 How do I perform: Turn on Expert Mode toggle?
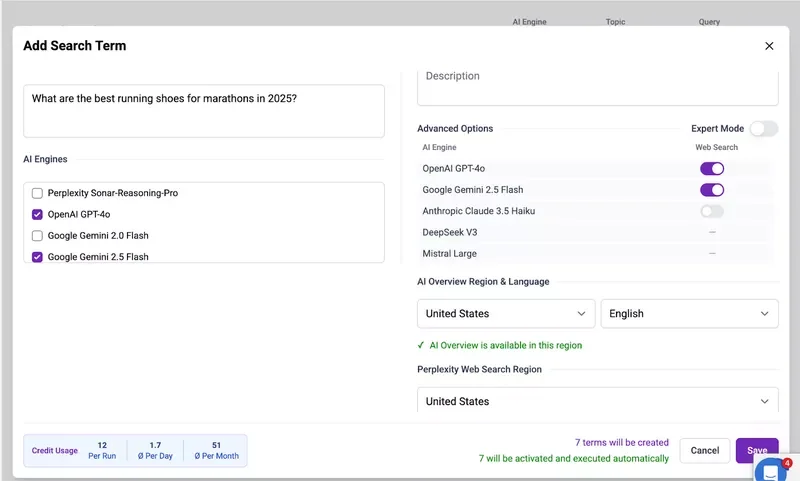tap(762, 128)
